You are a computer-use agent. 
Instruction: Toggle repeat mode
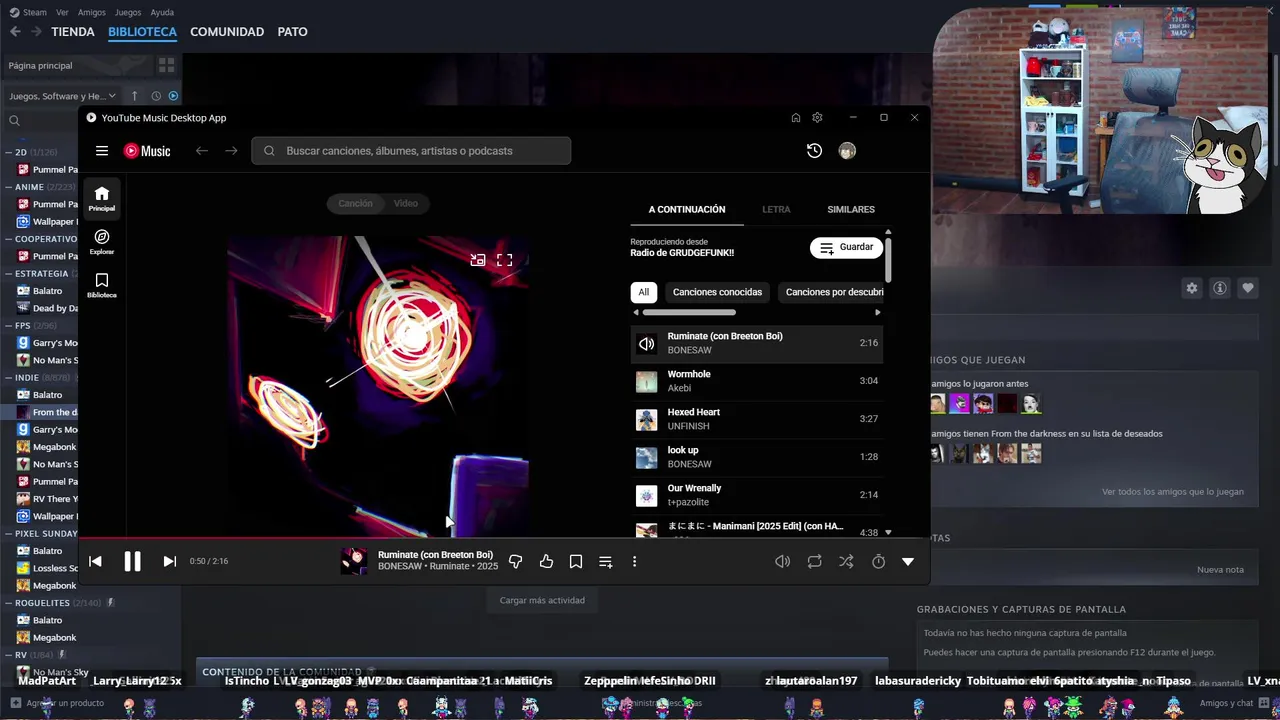tap(815, 562)
